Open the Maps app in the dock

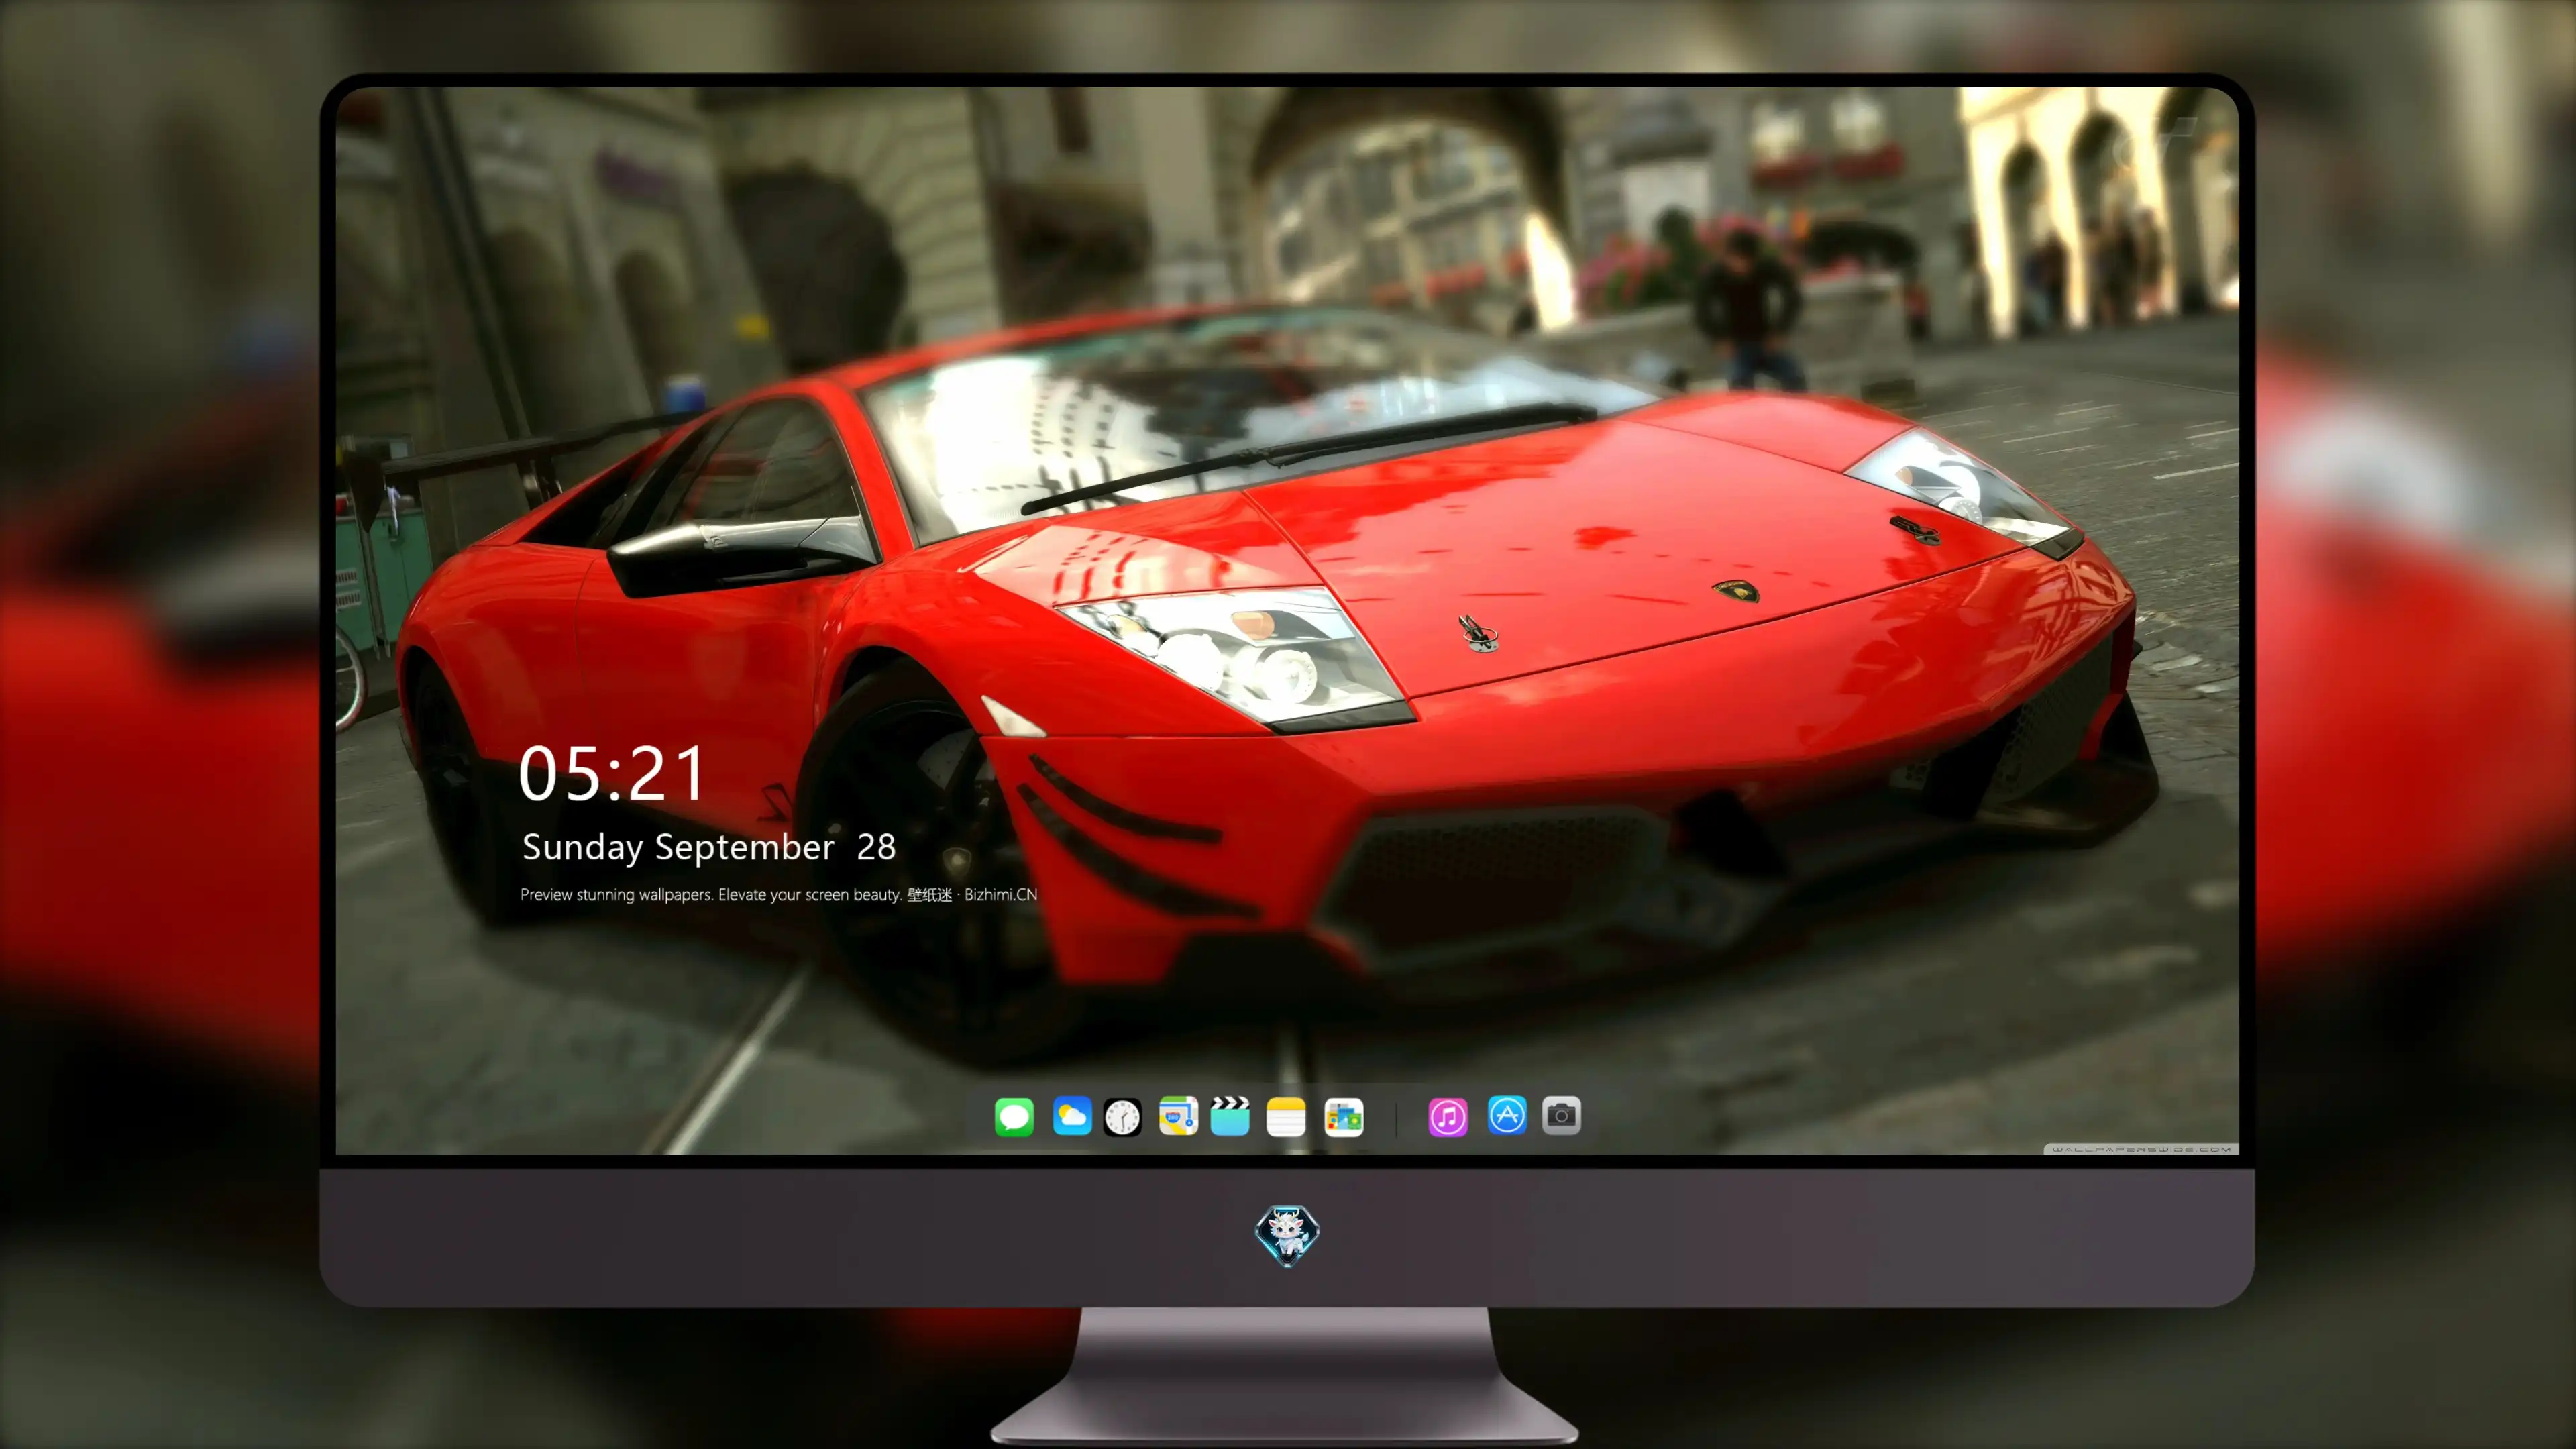point(1178,1116)
